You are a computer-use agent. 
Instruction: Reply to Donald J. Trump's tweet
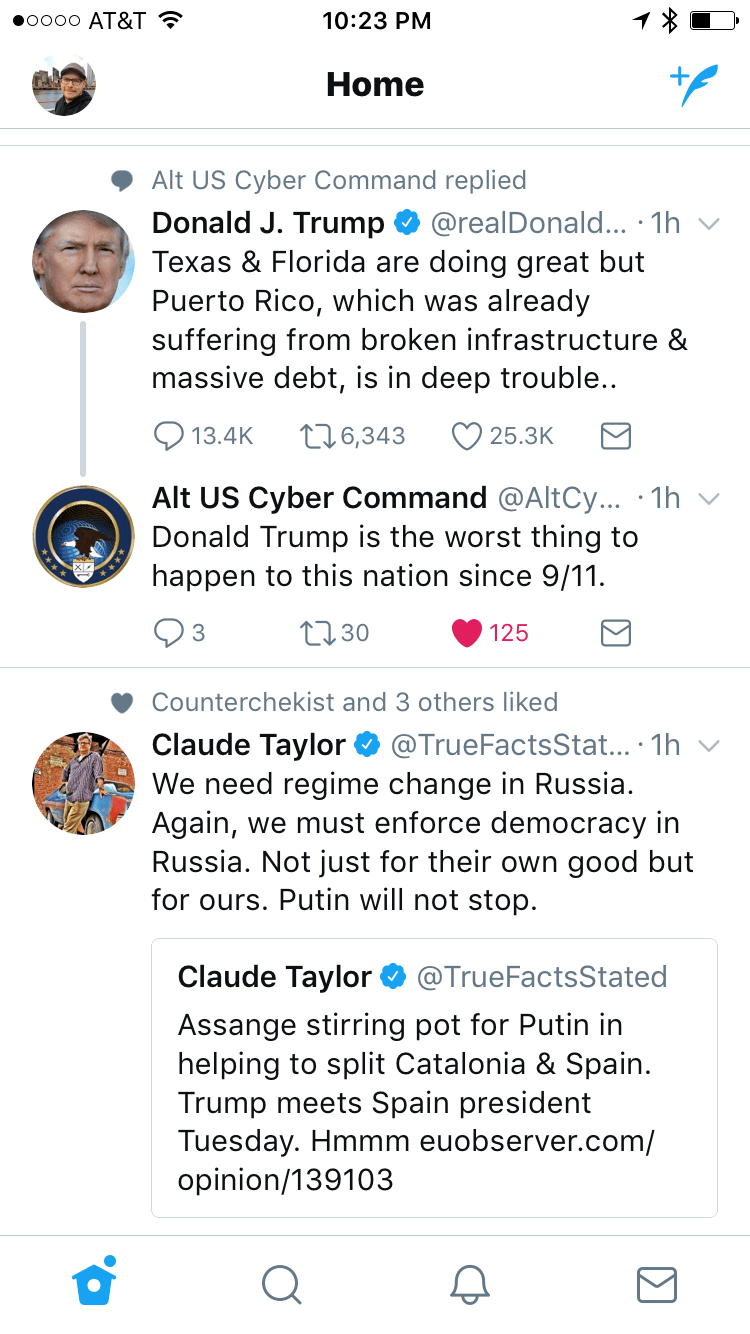pos(169,436)
